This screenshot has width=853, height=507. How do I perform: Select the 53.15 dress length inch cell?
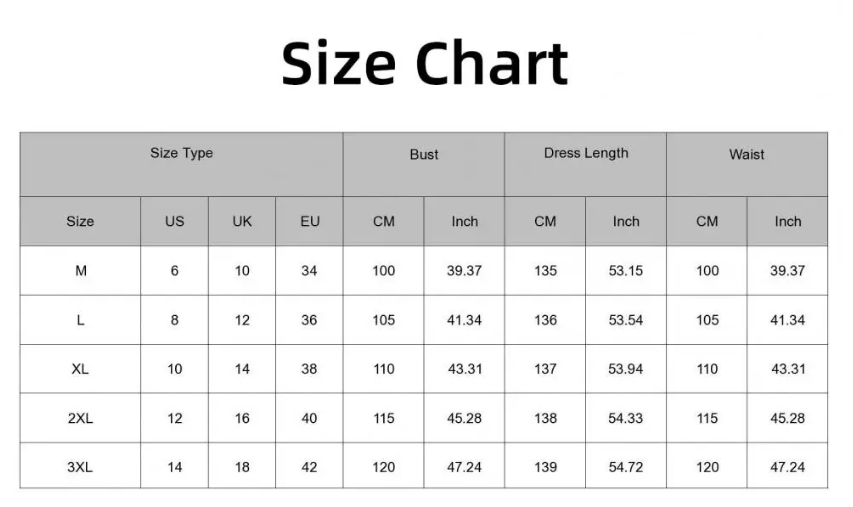(626, 271)
